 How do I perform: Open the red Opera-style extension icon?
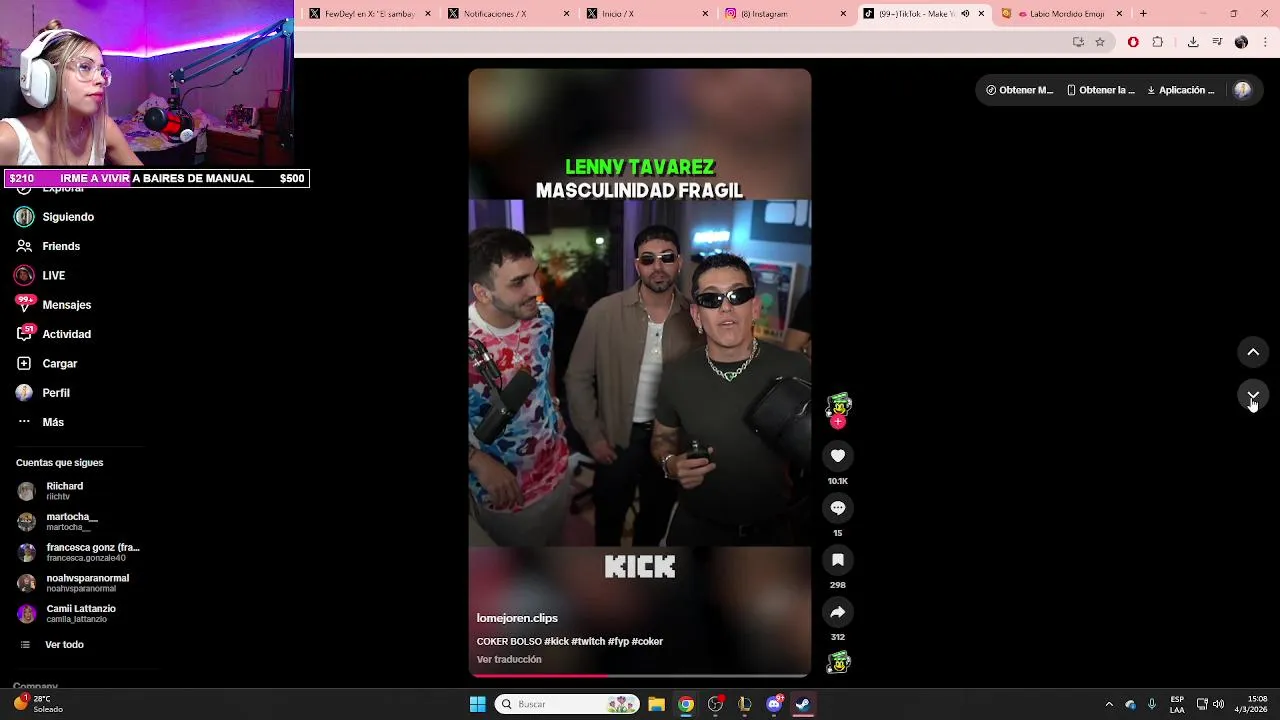pyautogui.click(x=1133, y=42)
